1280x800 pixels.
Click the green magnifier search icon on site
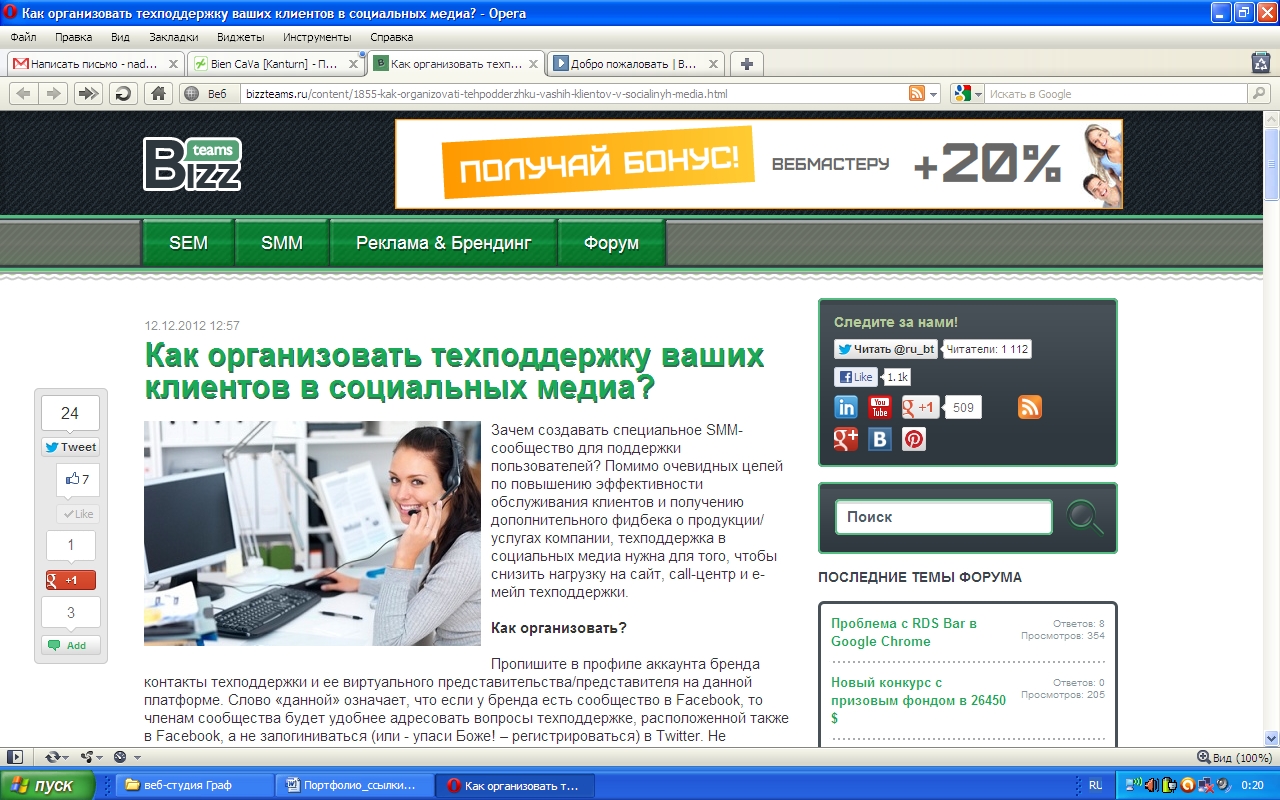(x=1085, y=518)
